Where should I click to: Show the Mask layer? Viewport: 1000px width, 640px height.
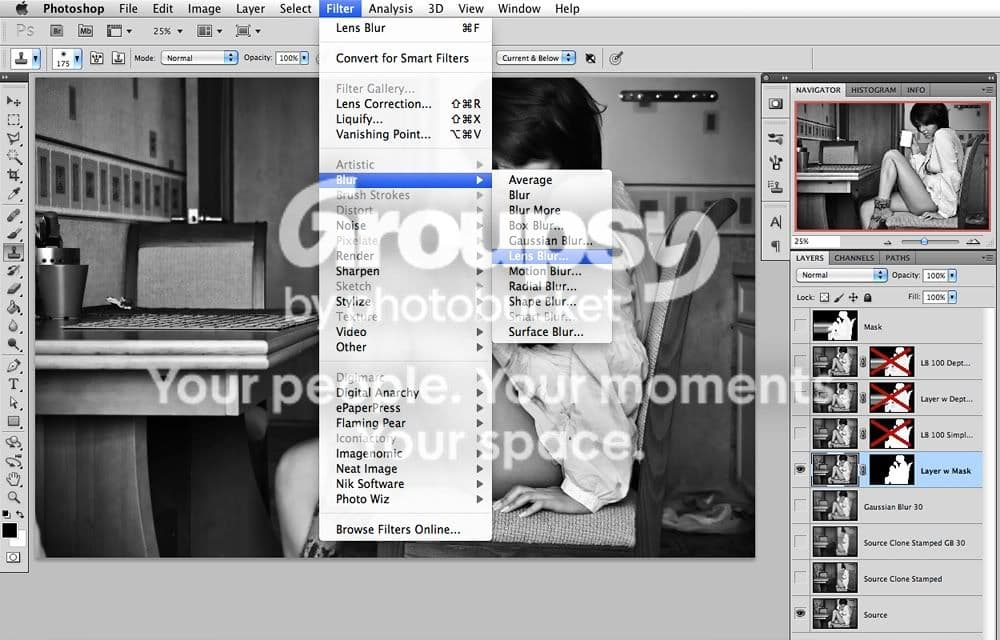click(x=800, y=326)
